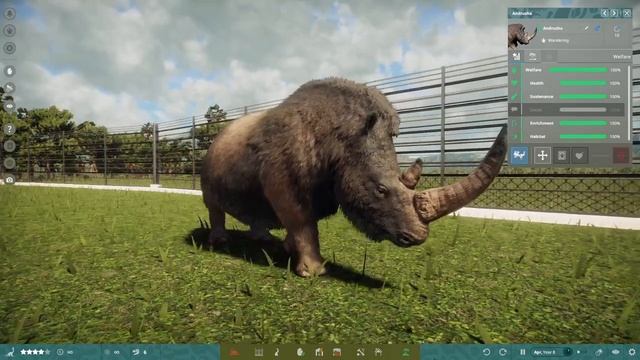The image size is (640, 360).
Task: Open help question mark icon
Action: coord(9,129)
